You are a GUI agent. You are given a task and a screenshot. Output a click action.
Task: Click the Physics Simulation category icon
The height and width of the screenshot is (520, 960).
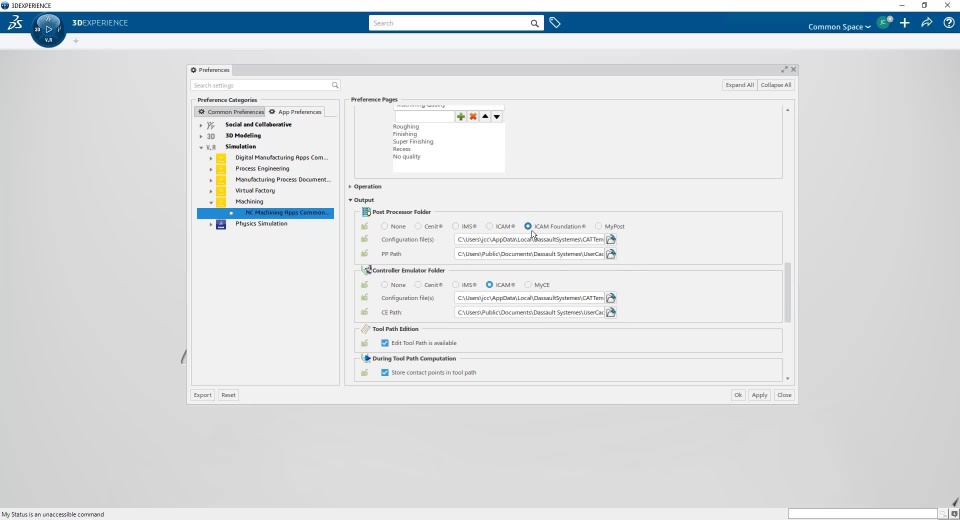point(221,224)
